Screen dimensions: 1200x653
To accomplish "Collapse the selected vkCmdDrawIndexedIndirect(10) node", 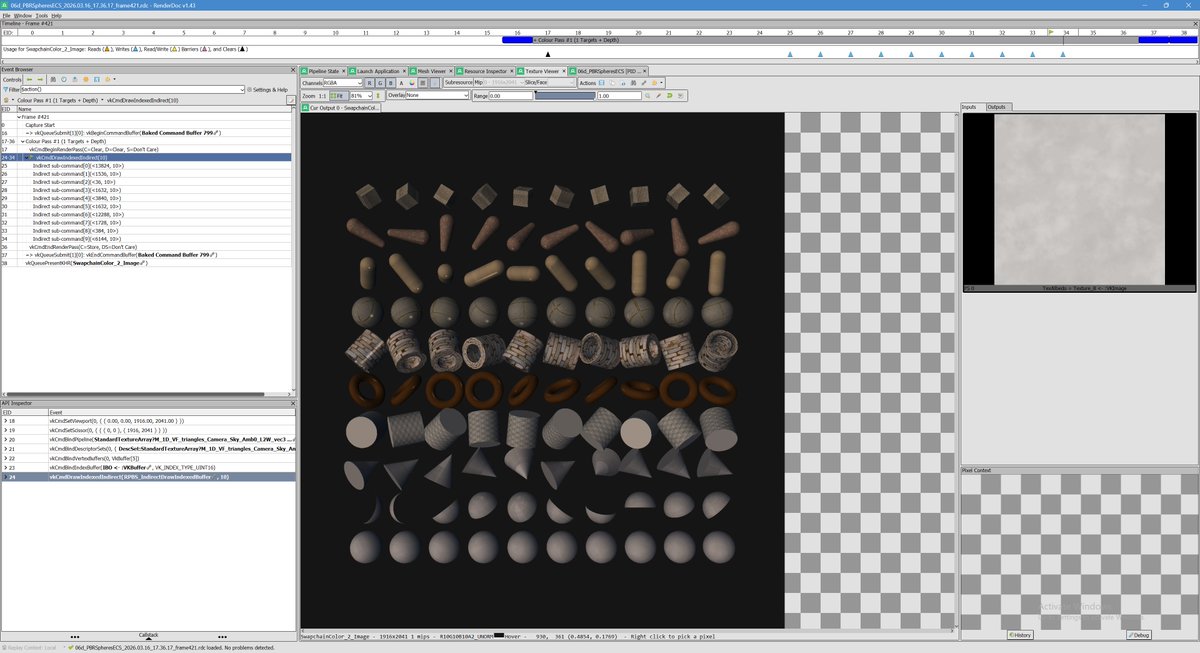I will 28,157.
